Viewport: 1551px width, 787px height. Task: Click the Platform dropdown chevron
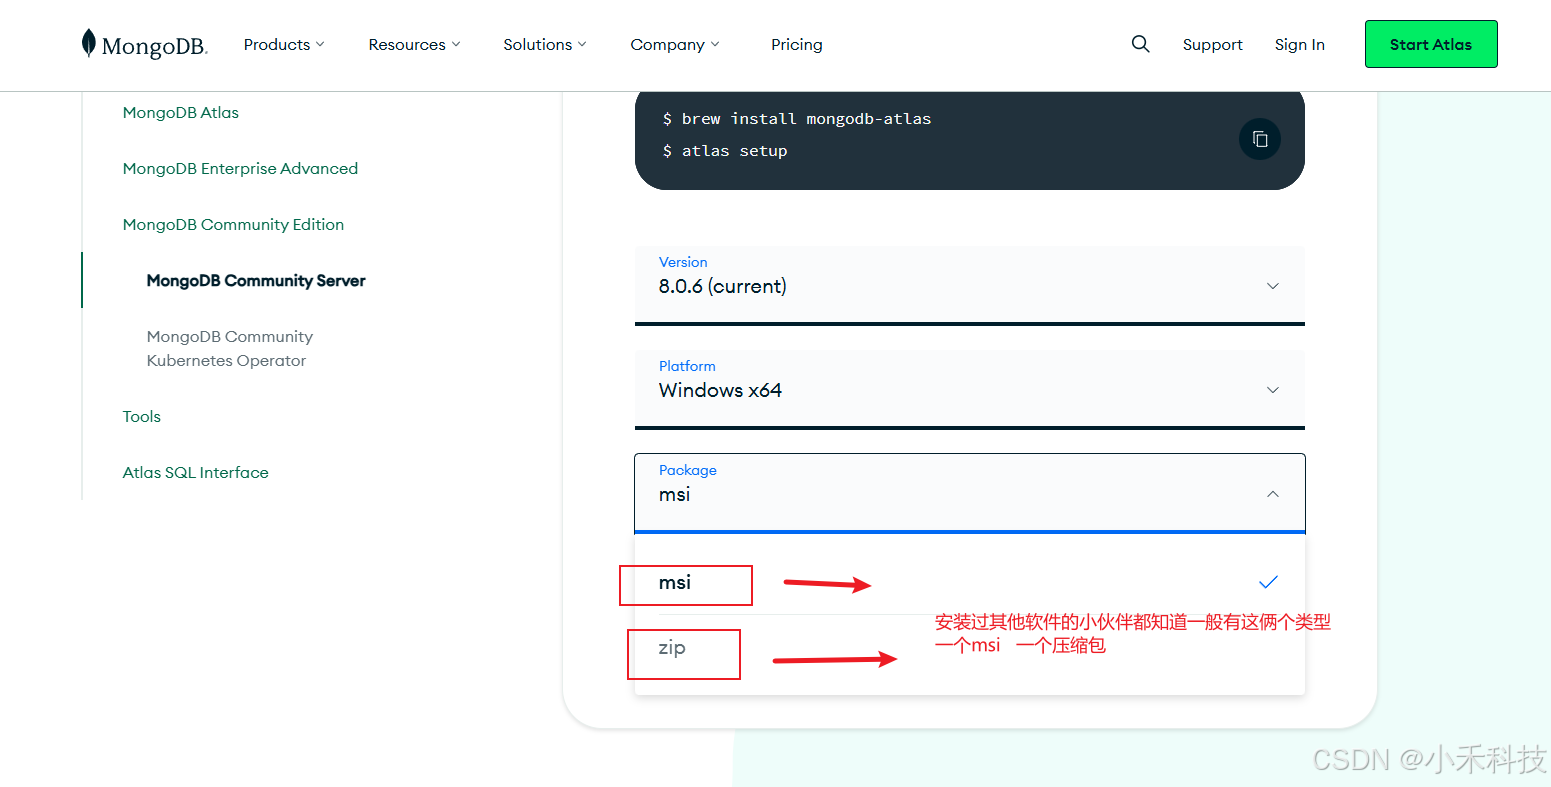[1272, 390]
